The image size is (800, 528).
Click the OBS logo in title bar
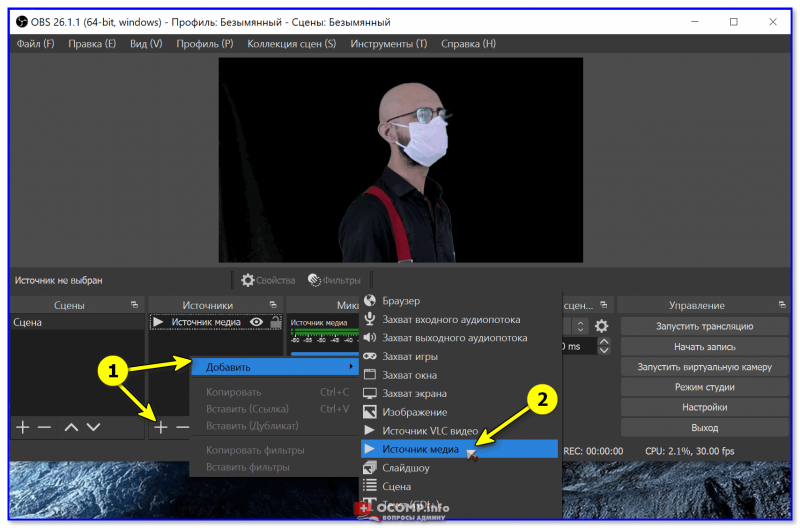click(21, 22)
